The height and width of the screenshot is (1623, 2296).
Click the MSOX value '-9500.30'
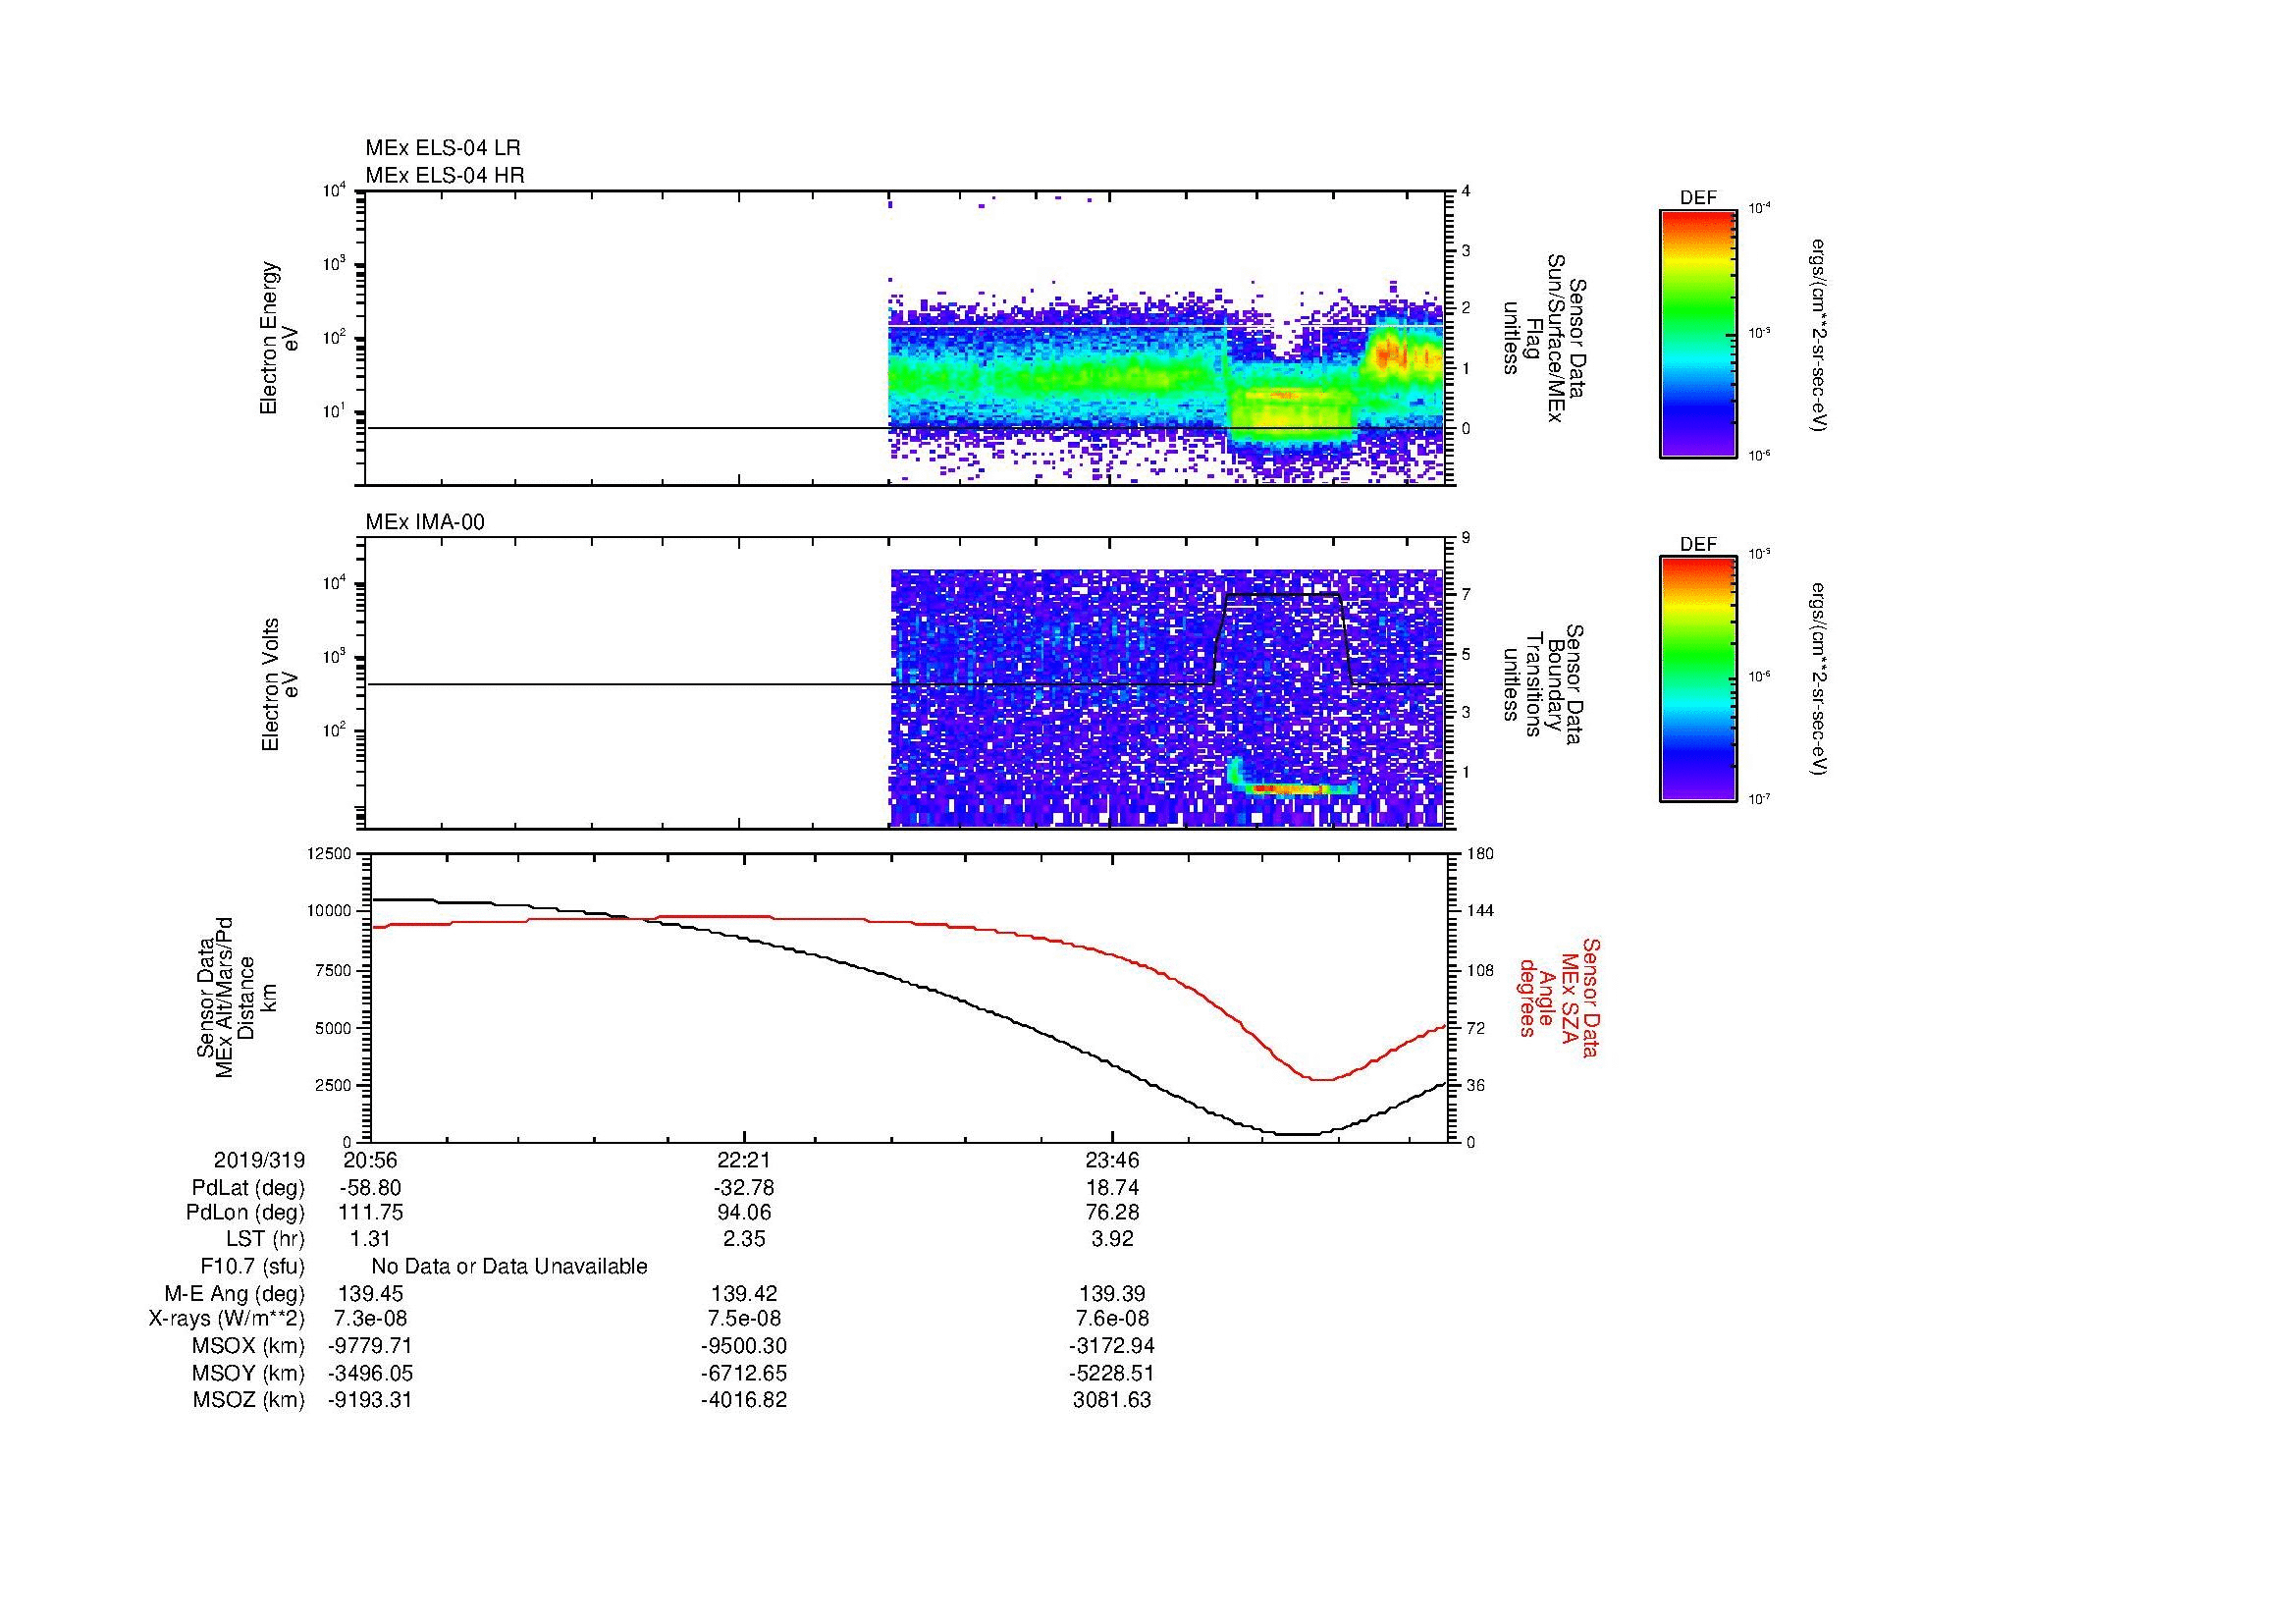[744, 1346]
